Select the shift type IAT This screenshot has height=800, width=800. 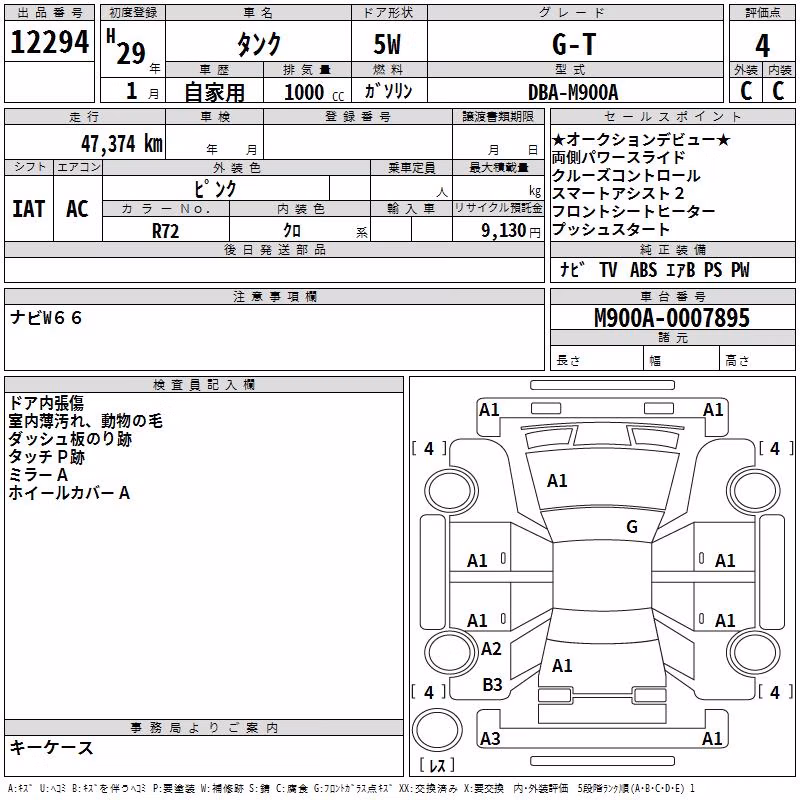(29, 209)
